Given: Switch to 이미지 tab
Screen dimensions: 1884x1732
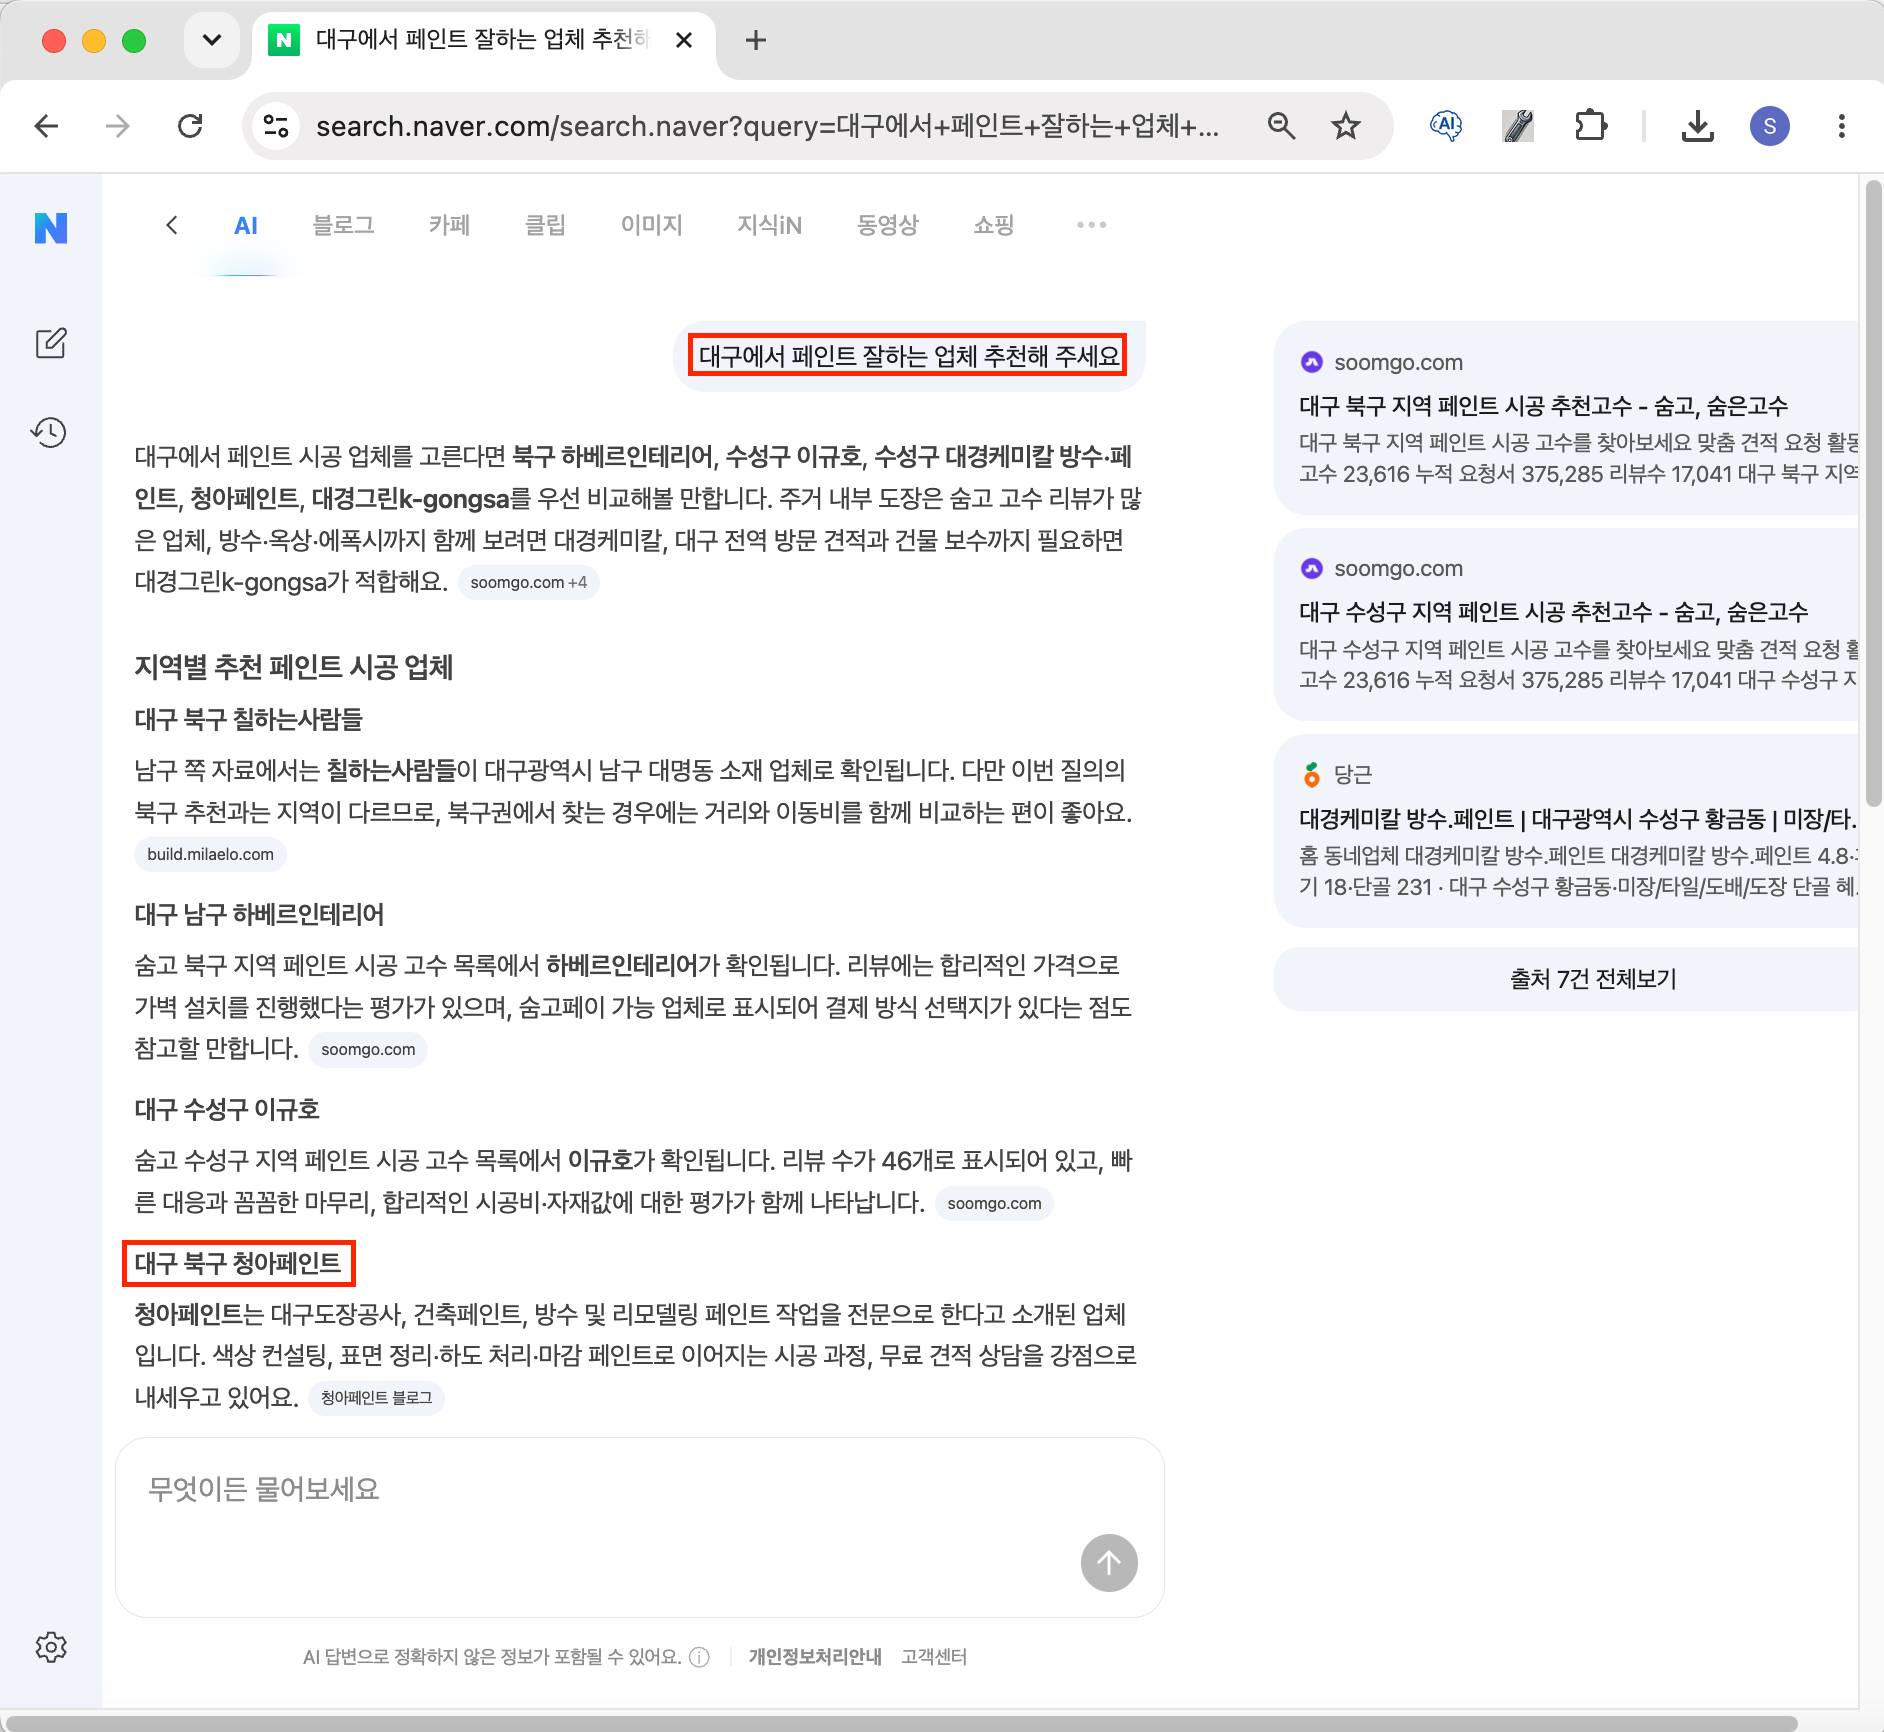Looking at the screenshot, I should coord(652,225).
